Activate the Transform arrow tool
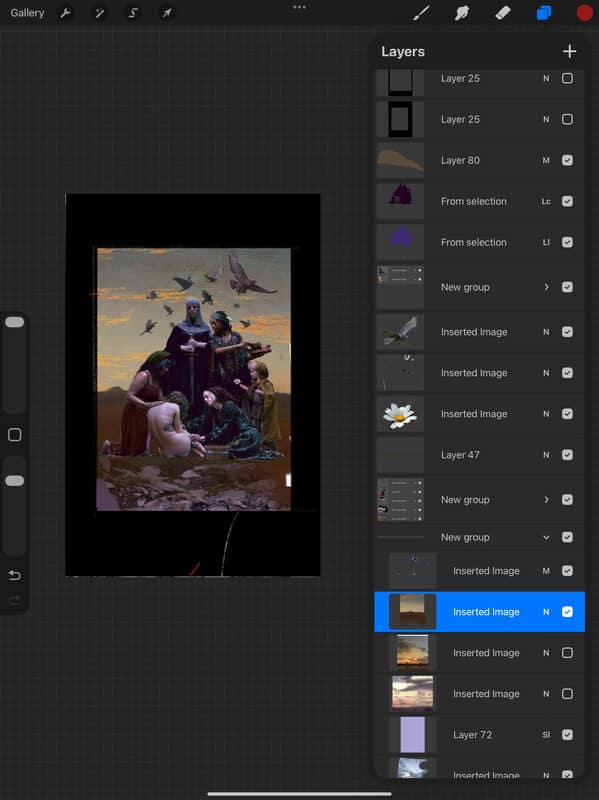The image size is (599, 800). pyautogui.click(x=167, y=13)
